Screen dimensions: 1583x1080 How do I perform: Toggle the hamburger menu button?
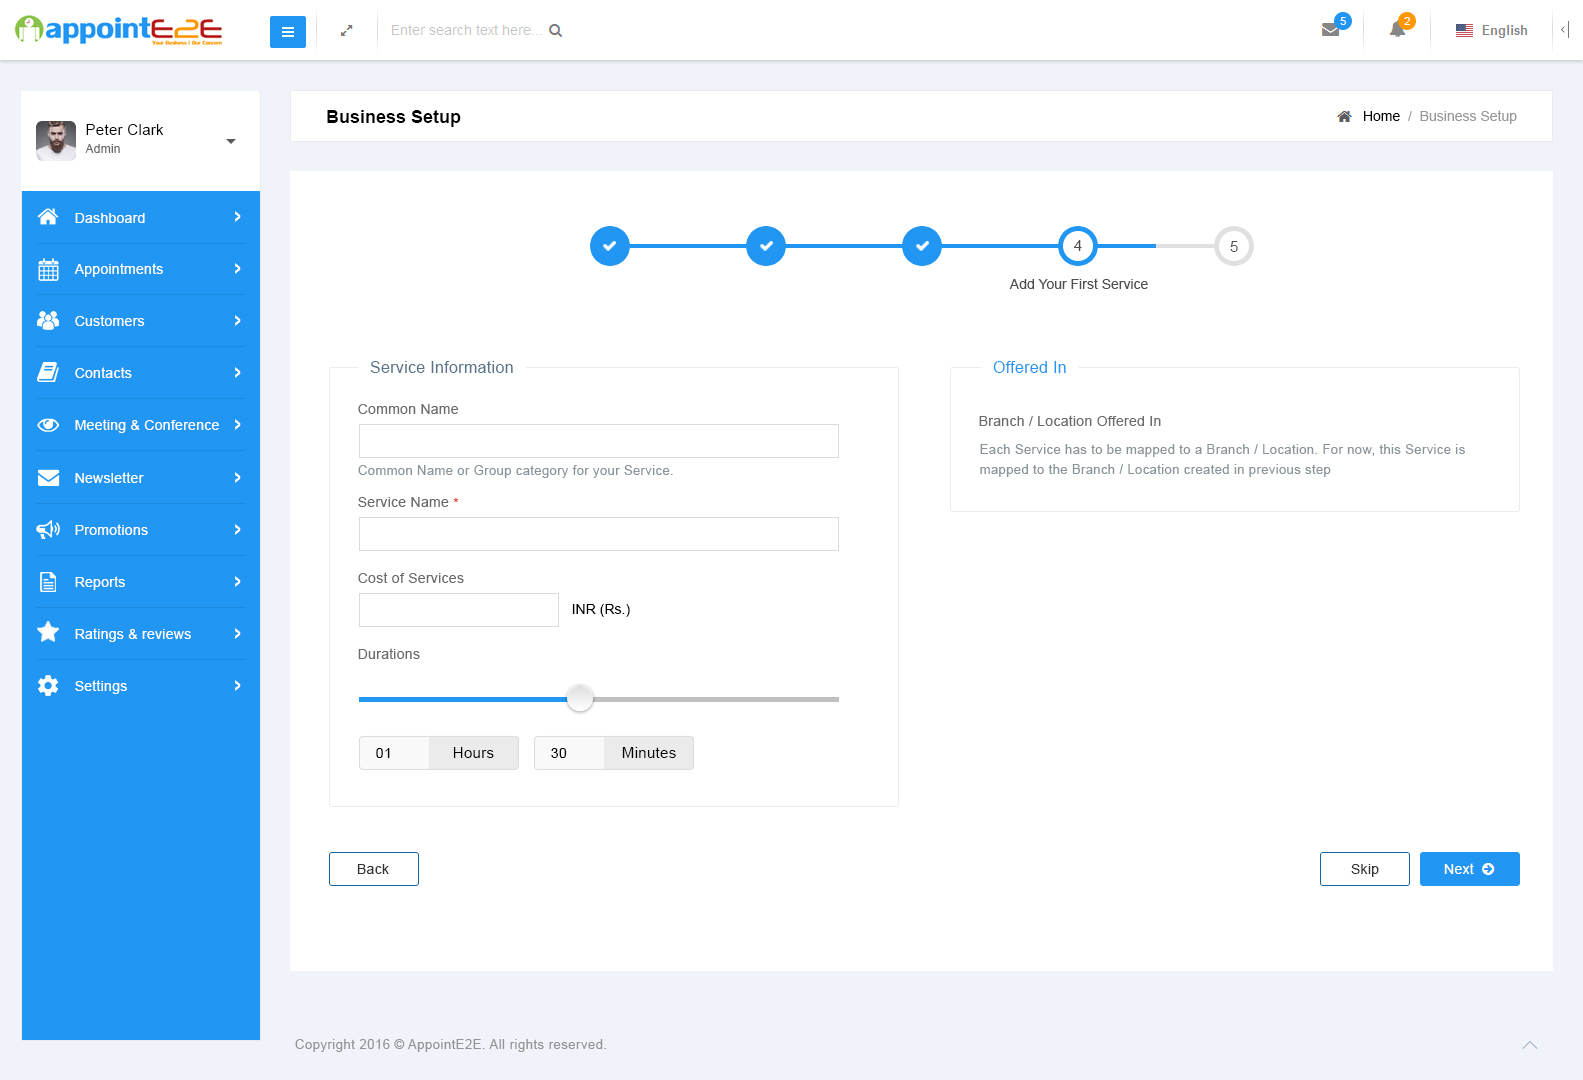tap(288, 32)
